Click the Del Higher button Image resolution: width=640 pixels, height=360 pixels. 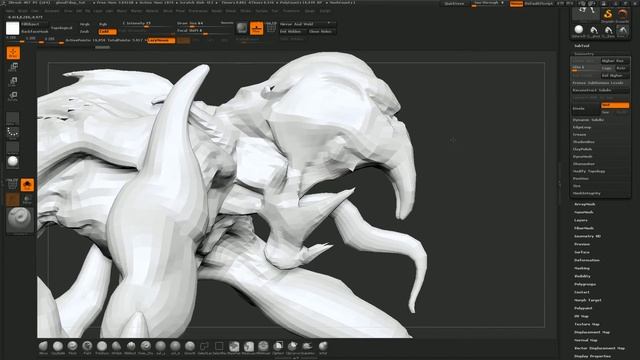[x=615, y=76]
